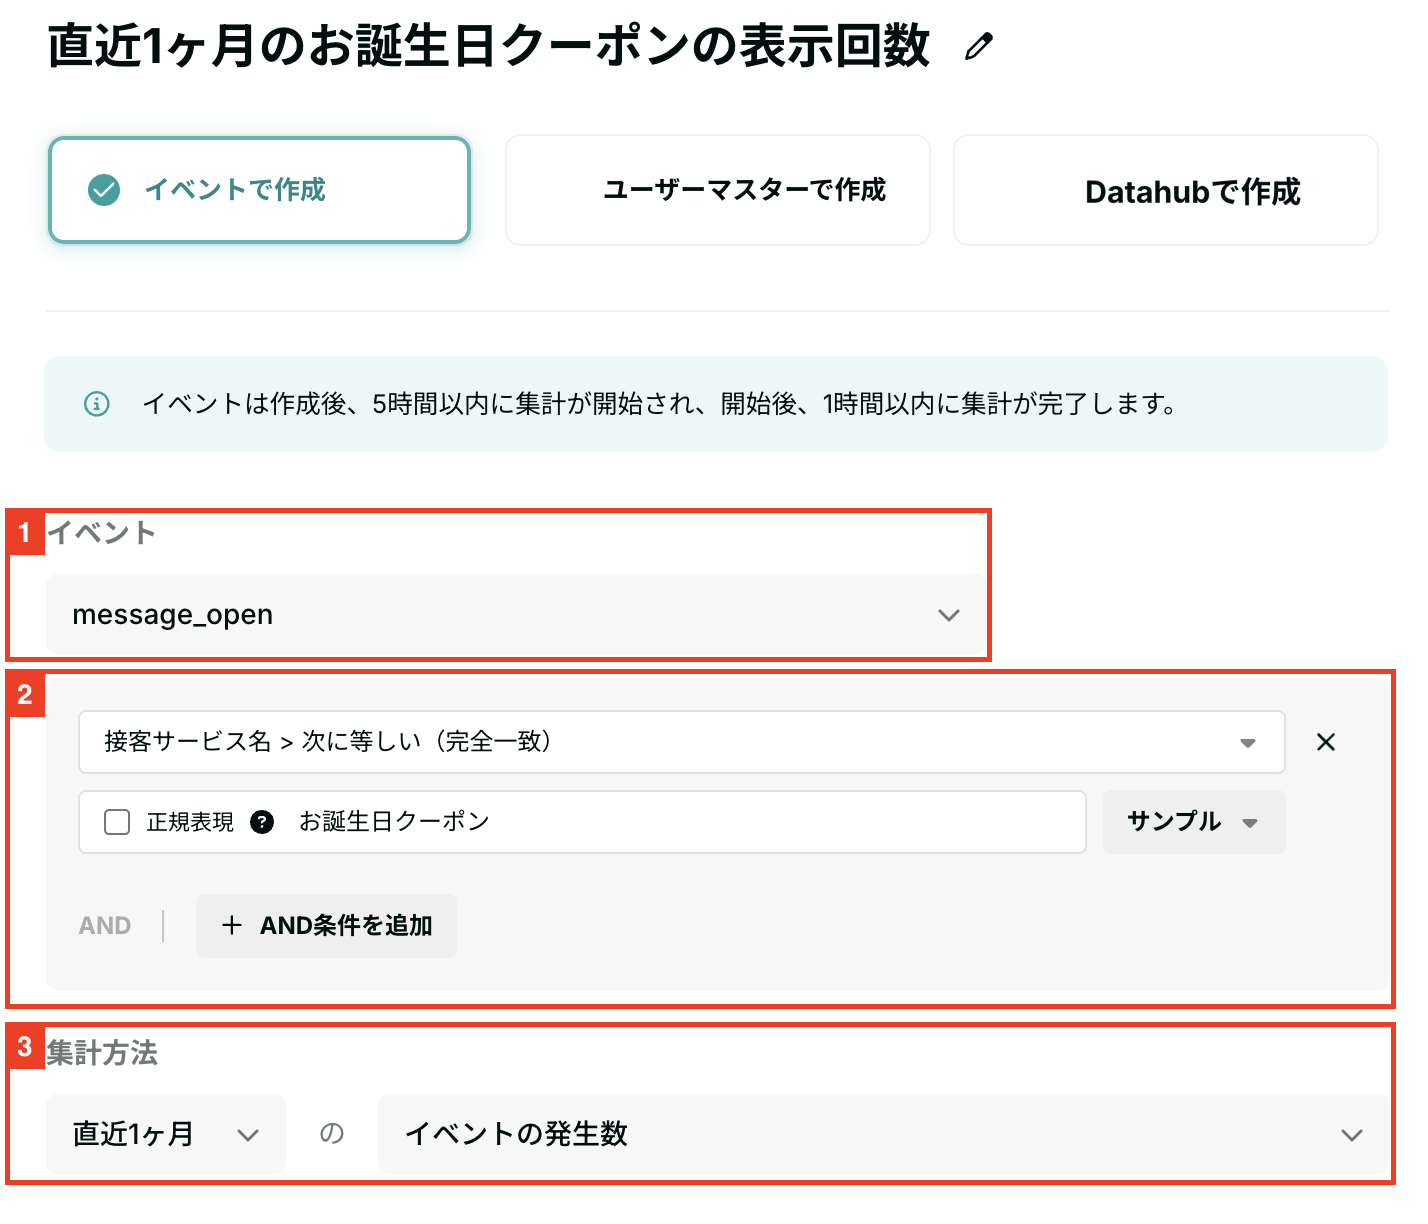Toggle the 正規表現 checkbox
The image size is (1428, 1224).
click(117, 822)
